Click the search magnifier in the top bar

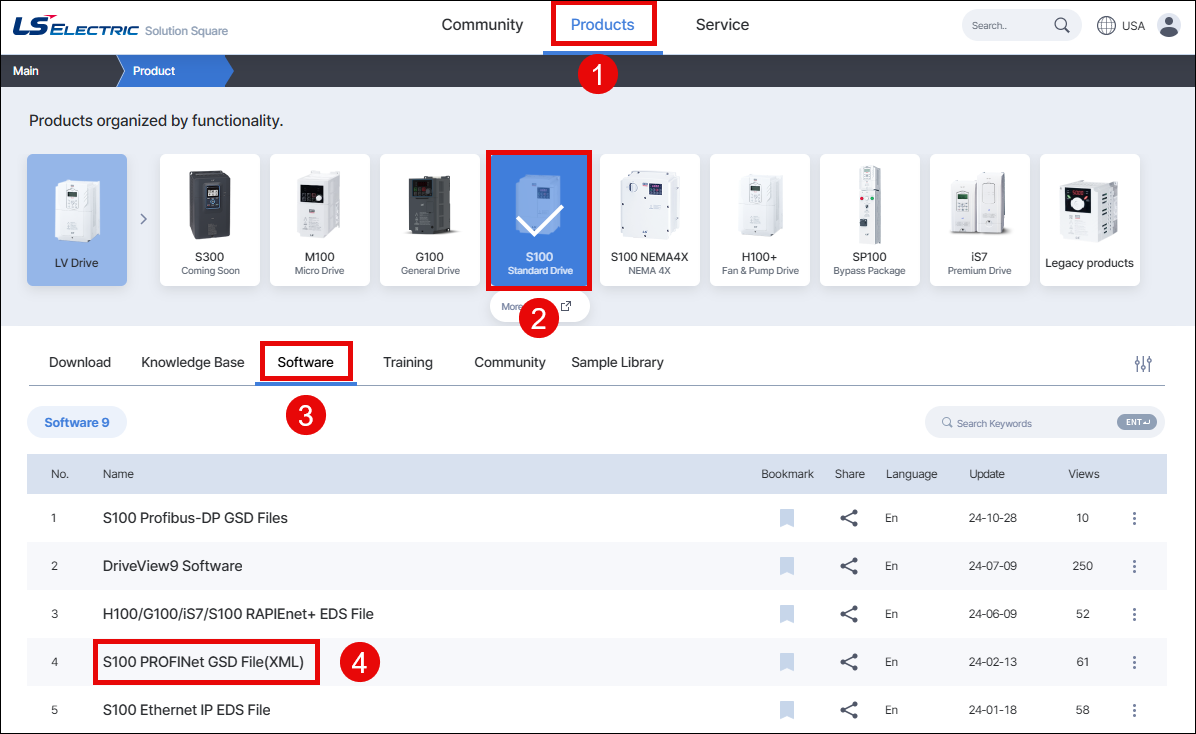1063,25
